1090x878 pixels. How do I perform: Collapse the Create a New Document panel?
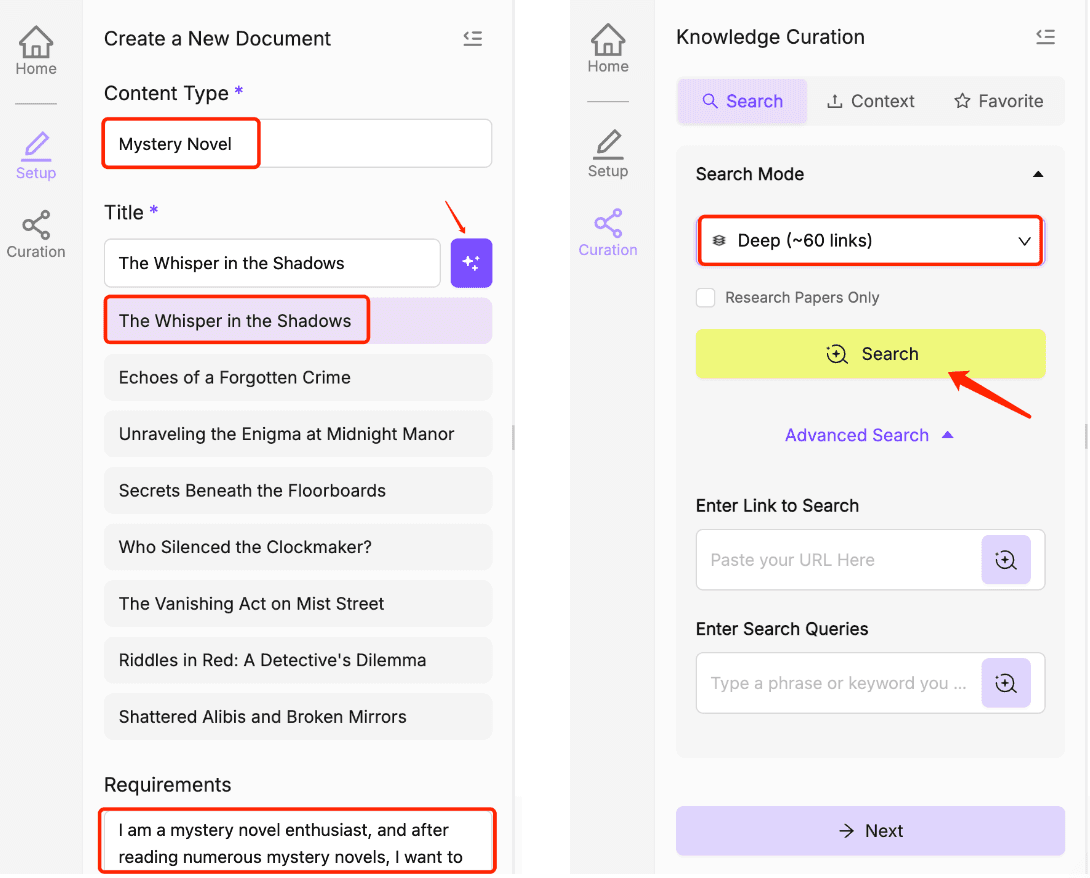(473, 39)
